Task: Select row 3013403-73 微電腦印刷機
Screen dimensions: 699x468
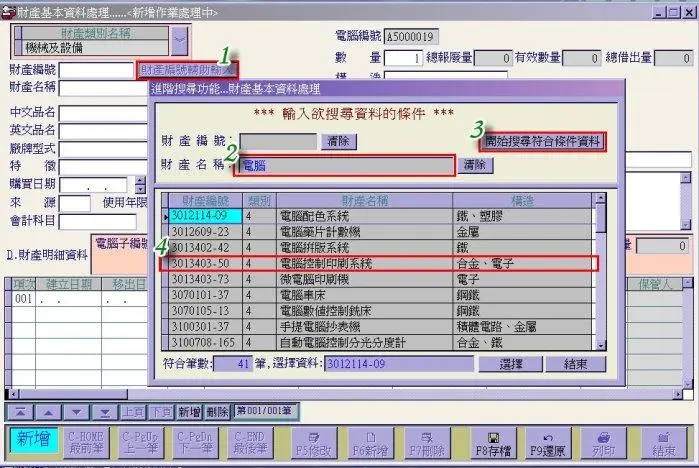Action: 380,279
